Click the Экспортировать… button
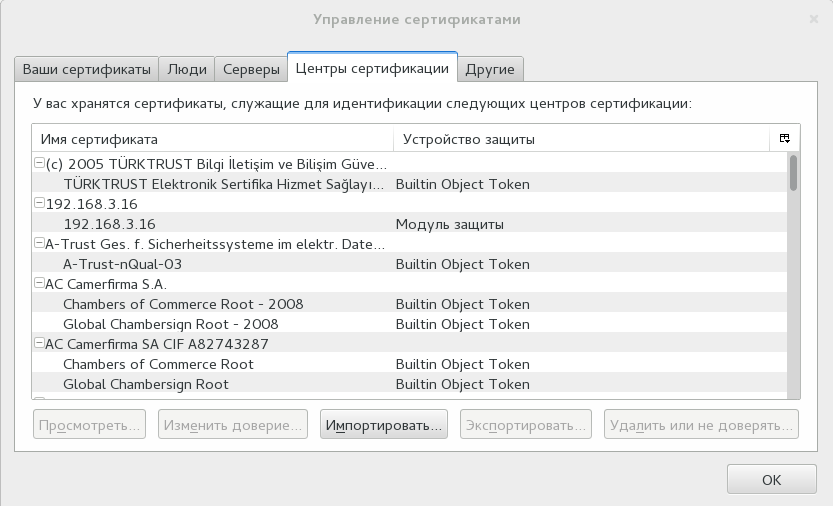The width and height of the screenshot is (833, 506). click(526, 425)
